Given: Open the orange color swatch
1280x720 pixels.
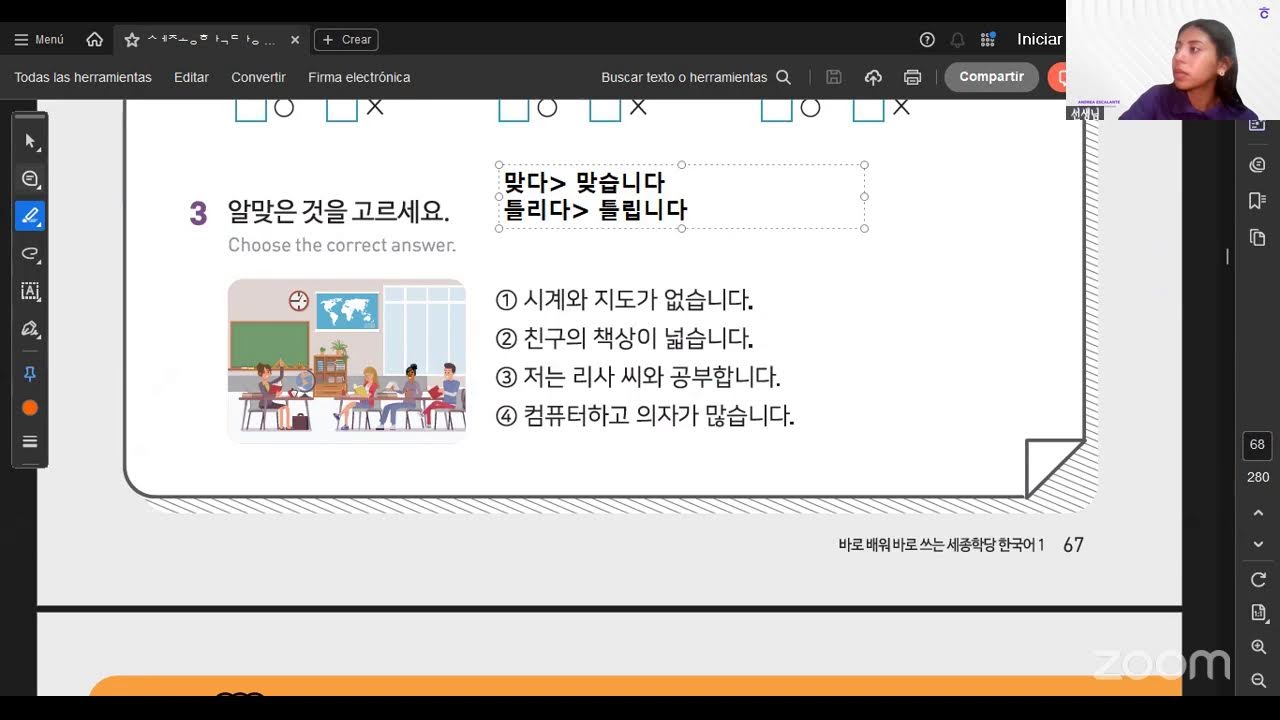Looking at the screenshot, I should point(30,408).
